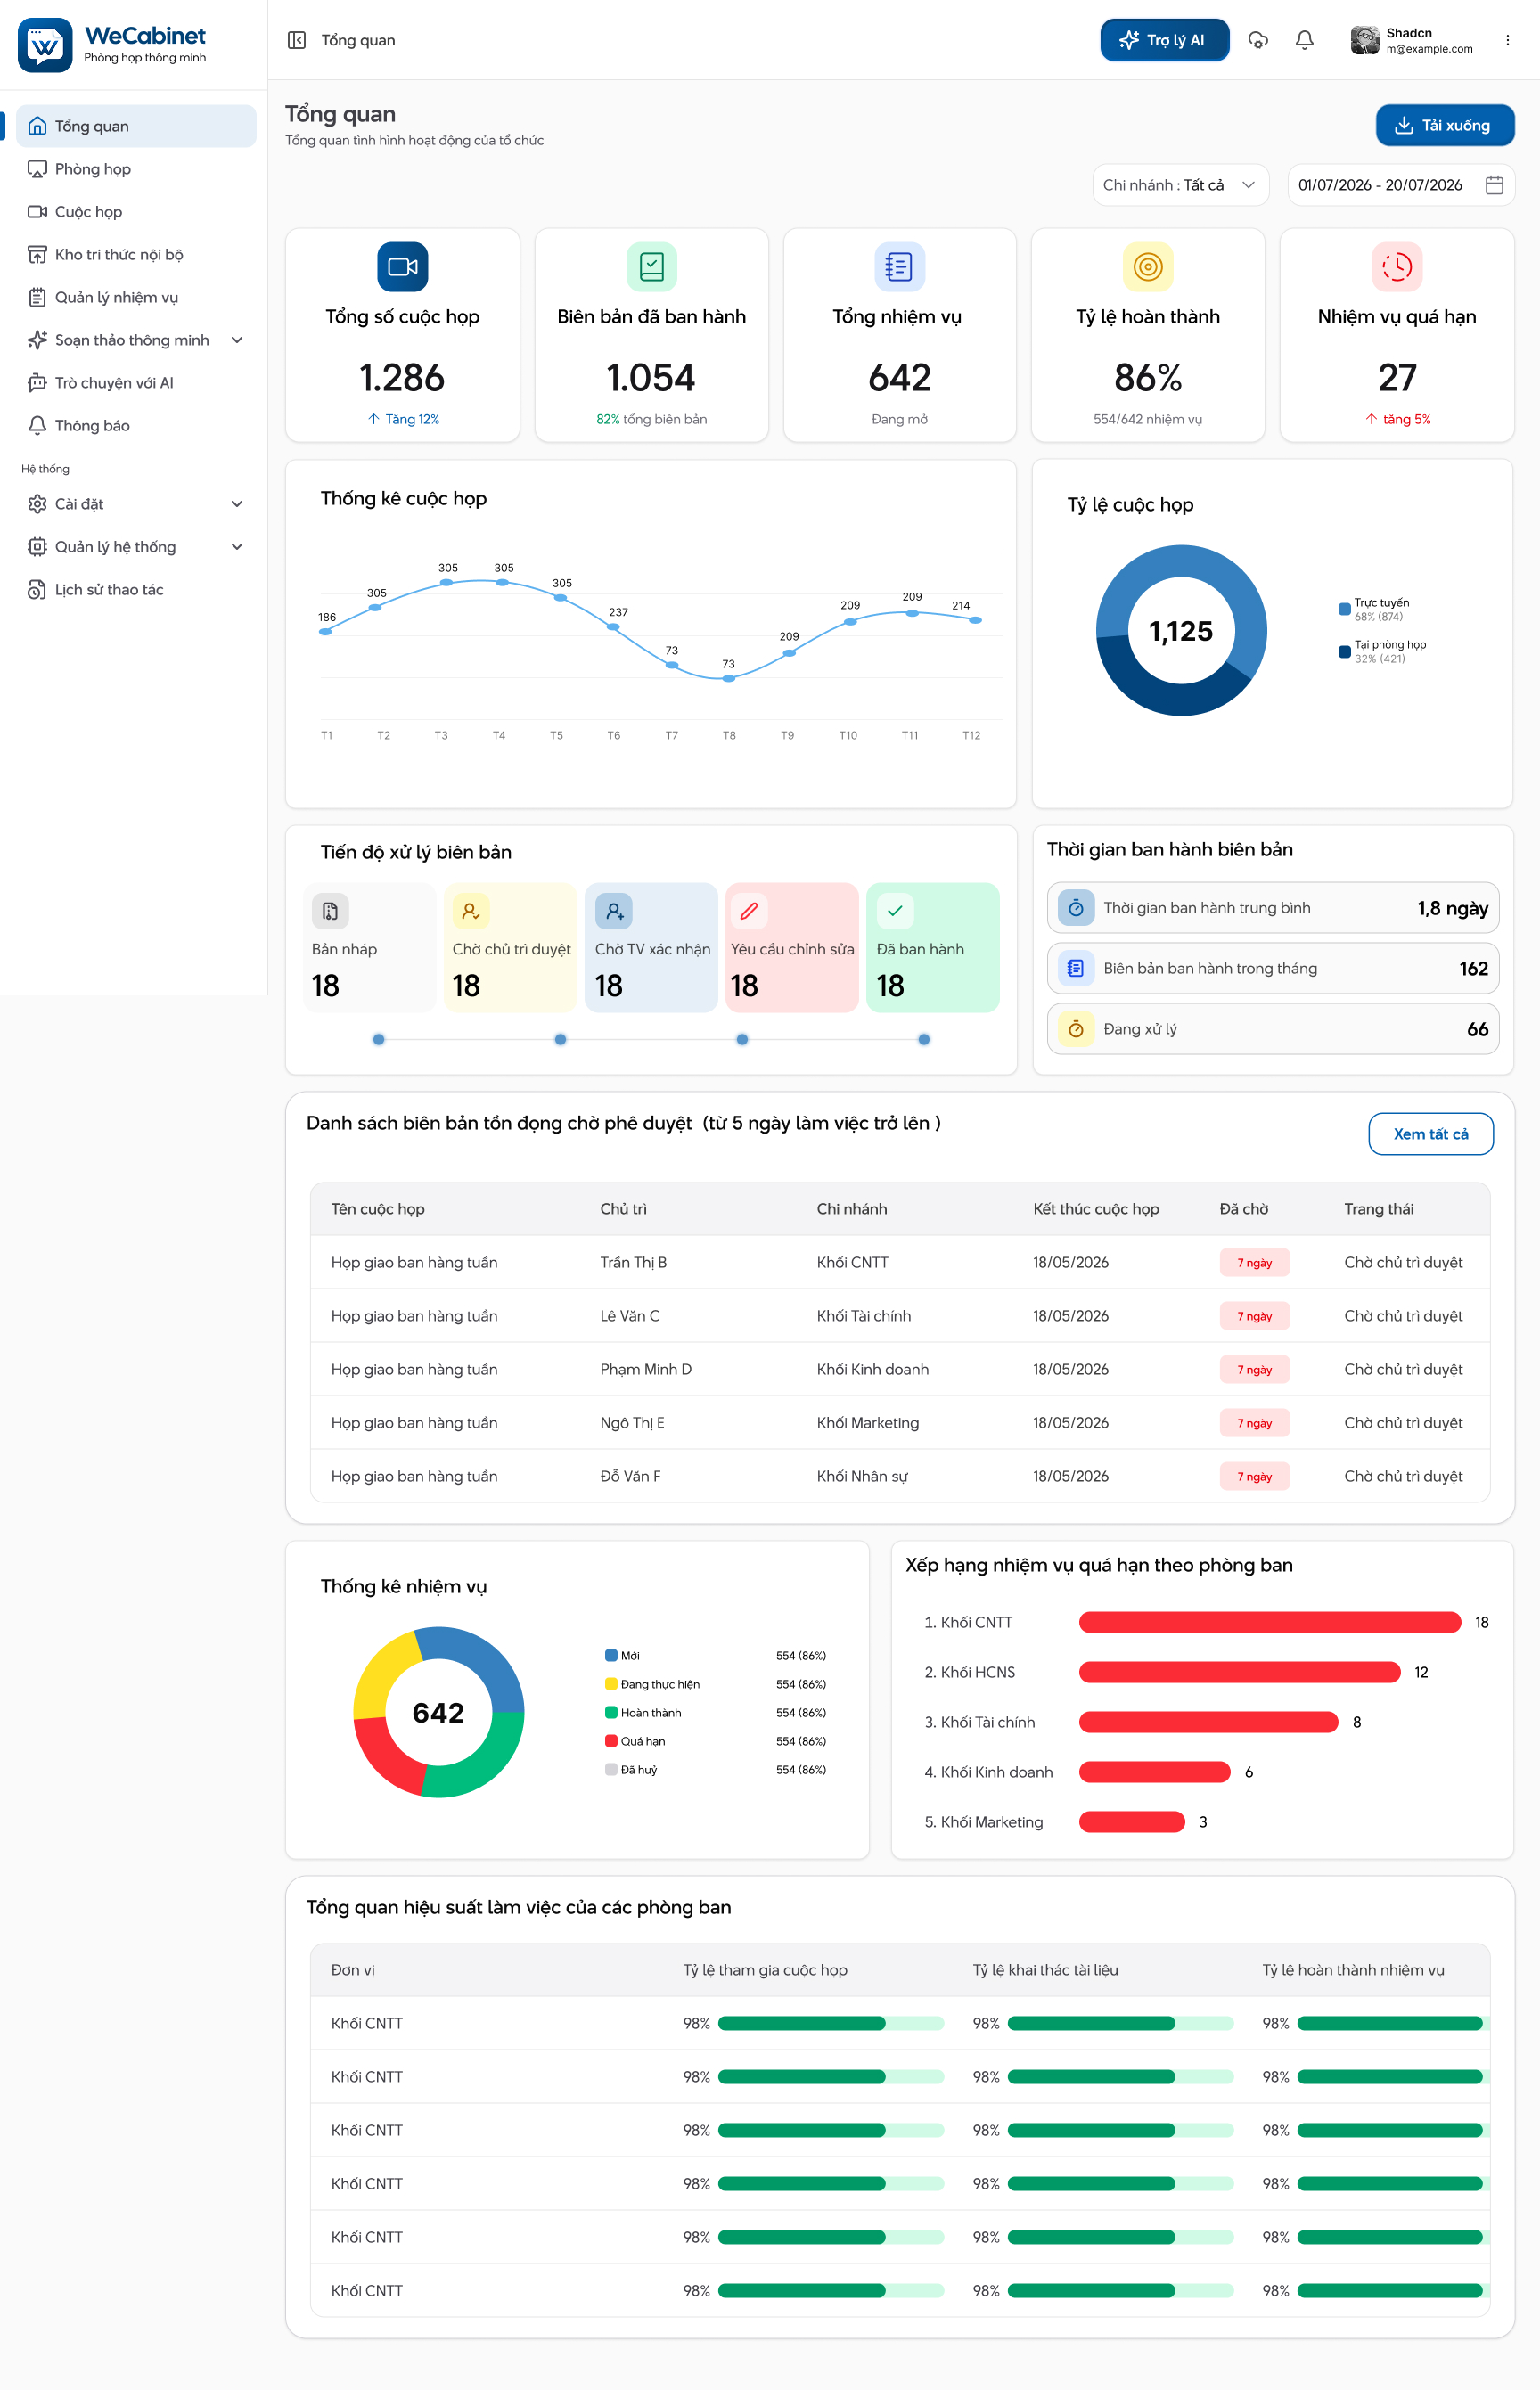Viewport: 1540px width, 2390px height.
Task: Click the T8 data point on meeting chart
Action: [729, 679]
